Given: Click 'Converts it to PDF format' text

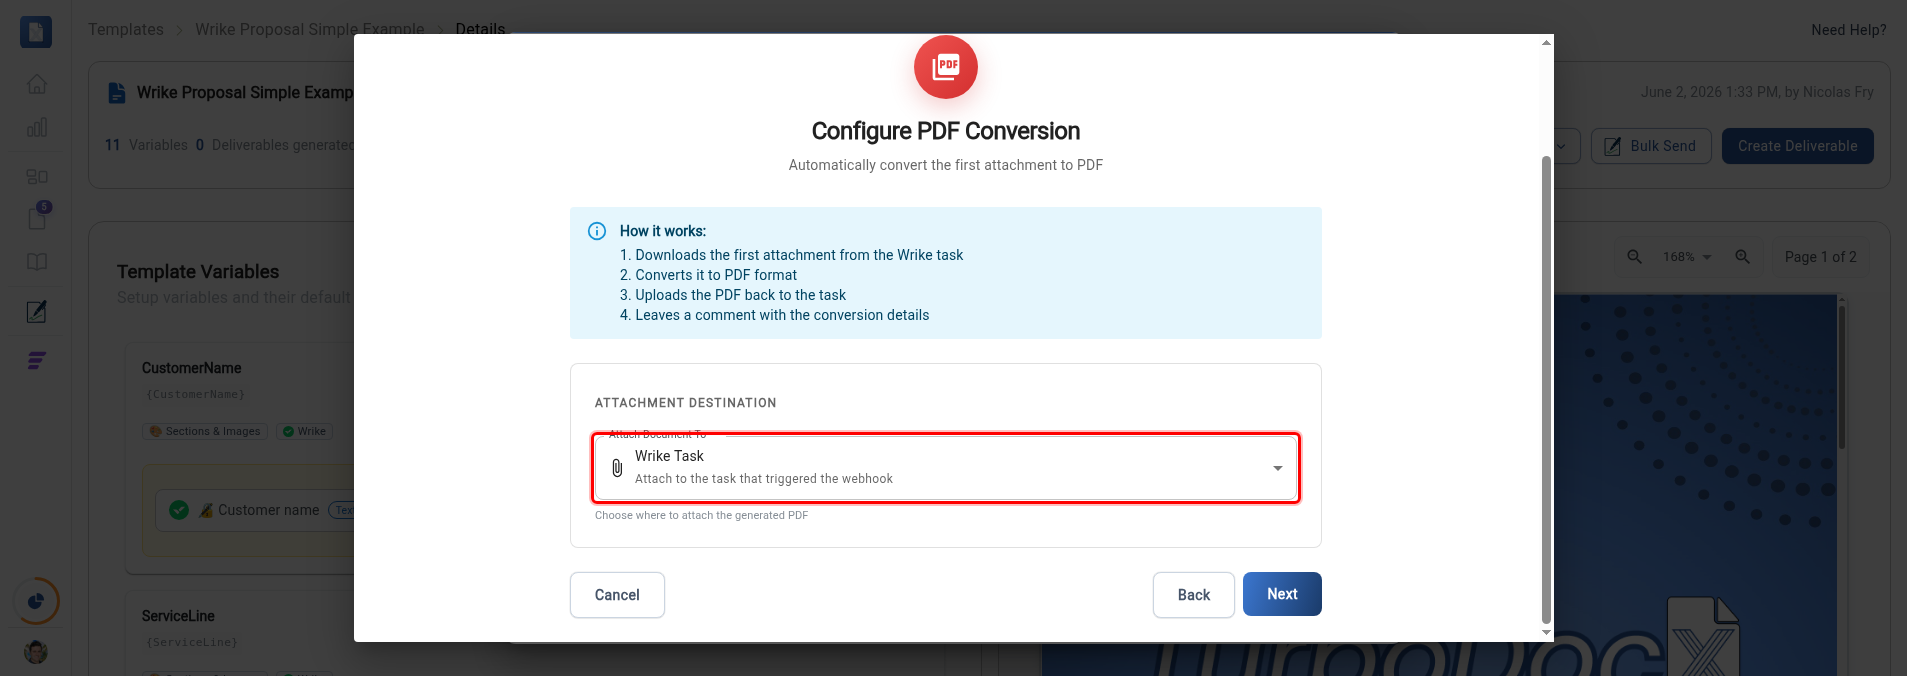Looking at the screenshot, I should [x=716, y=275].
